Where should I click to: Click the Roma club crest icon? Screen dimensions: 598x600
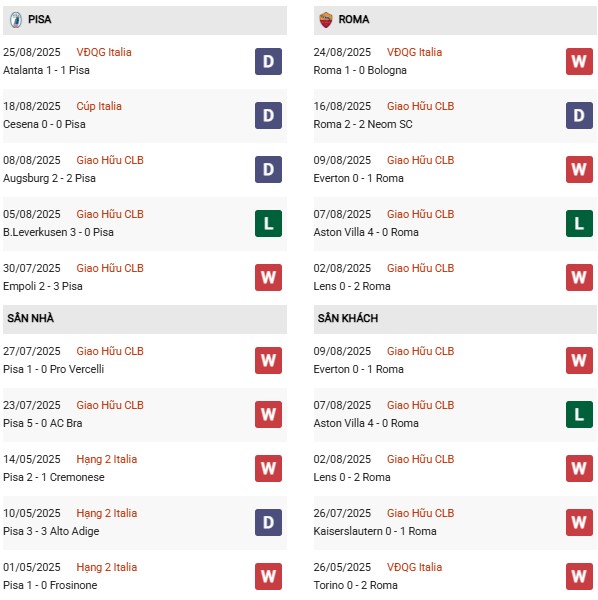point(326,20)
